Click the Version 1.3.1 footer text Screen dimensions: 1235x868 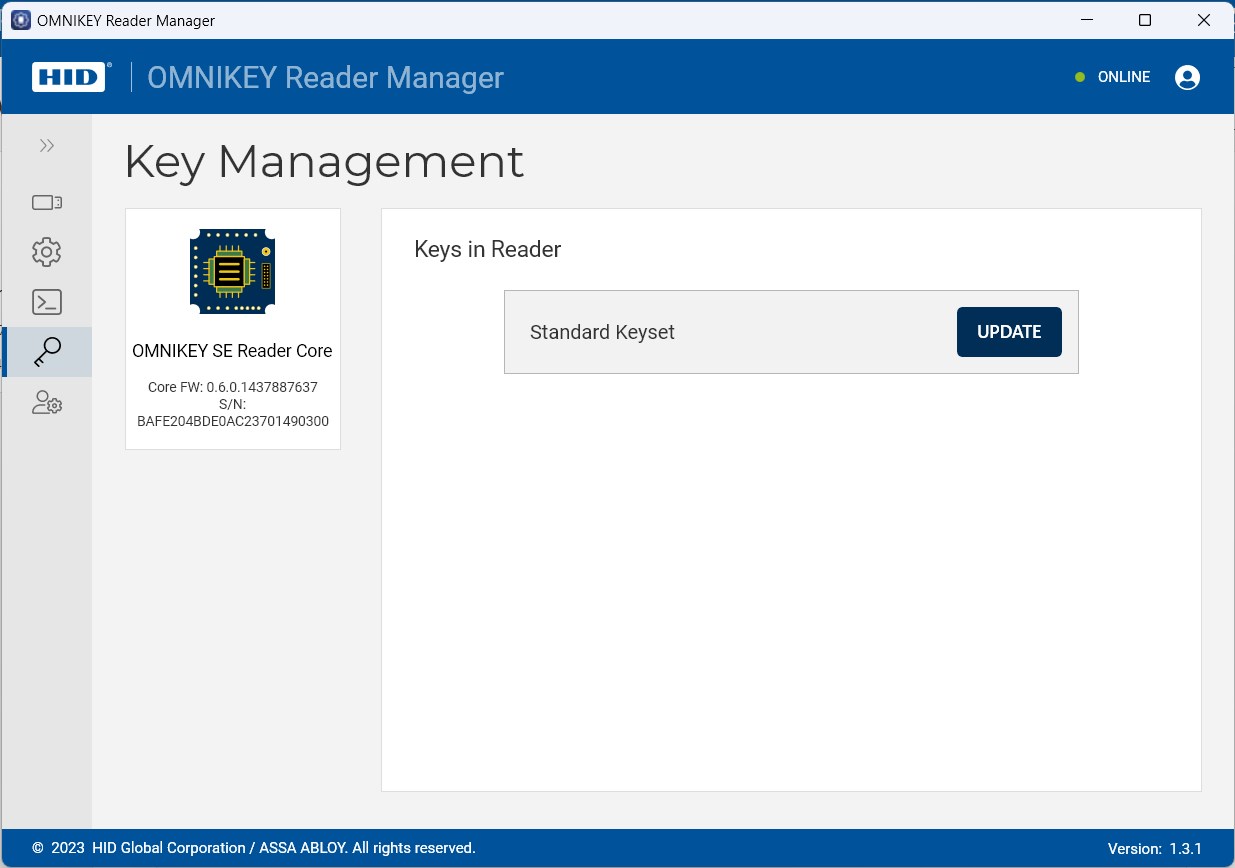click(1155, 849)
